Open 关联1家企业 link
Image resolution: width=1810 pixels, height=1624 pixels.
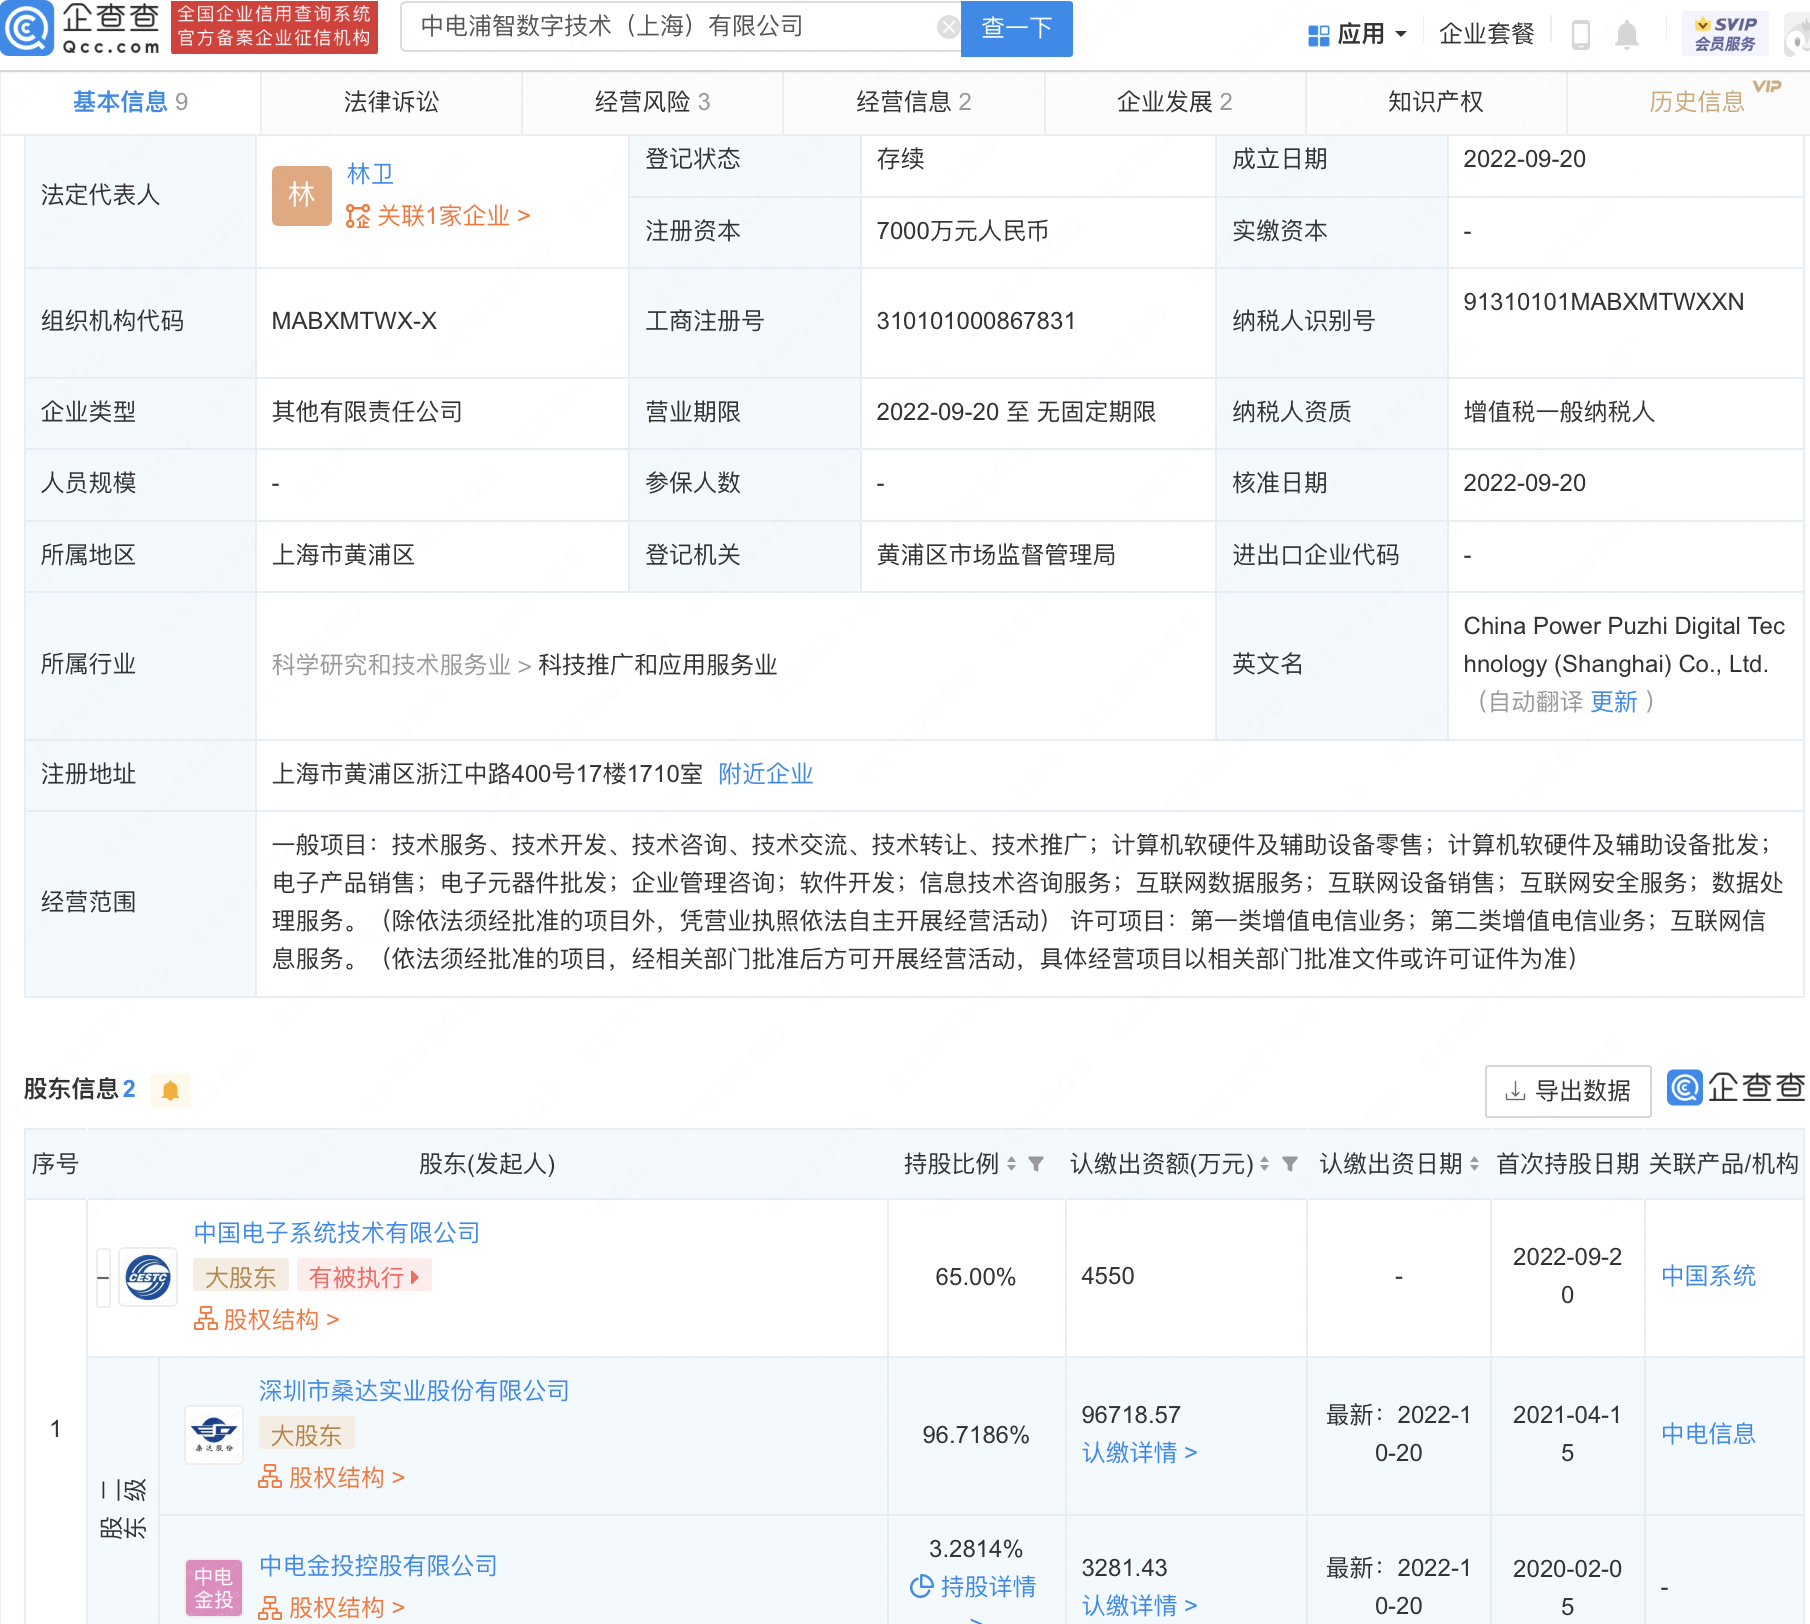coord(453,216)
